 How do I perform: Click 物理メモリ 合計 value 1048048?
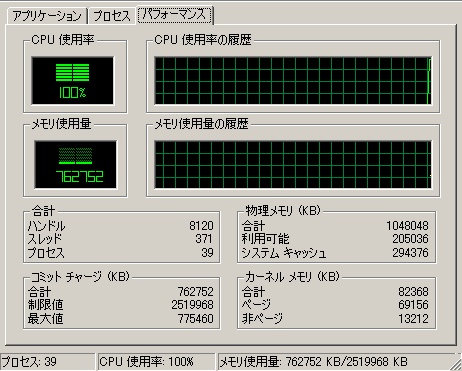407,226
